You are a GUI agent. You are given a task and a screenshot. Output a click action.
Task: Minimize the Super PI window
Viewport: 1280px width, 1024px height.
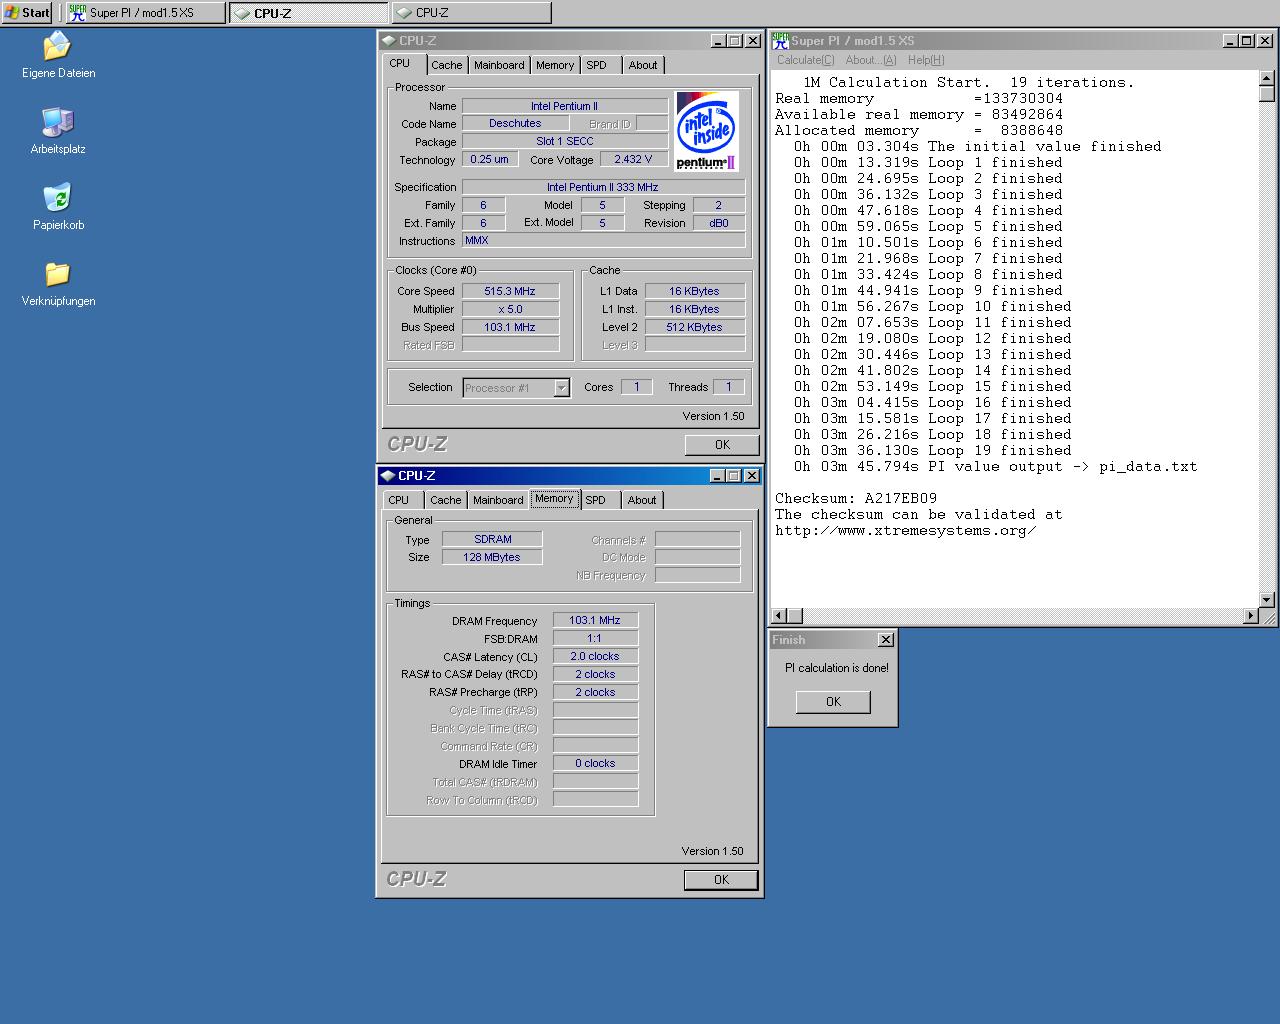1230,41
